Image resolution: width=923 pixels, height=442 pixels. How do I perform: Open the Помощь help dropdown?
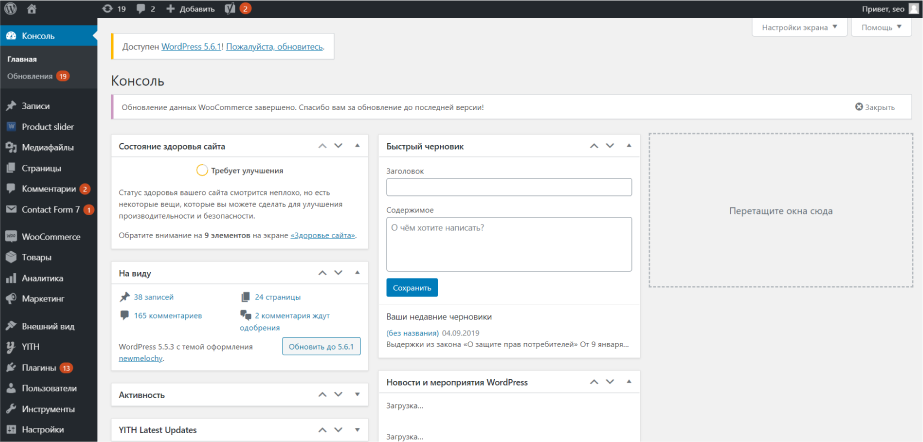pyautogui.click(x=881, y=27)
